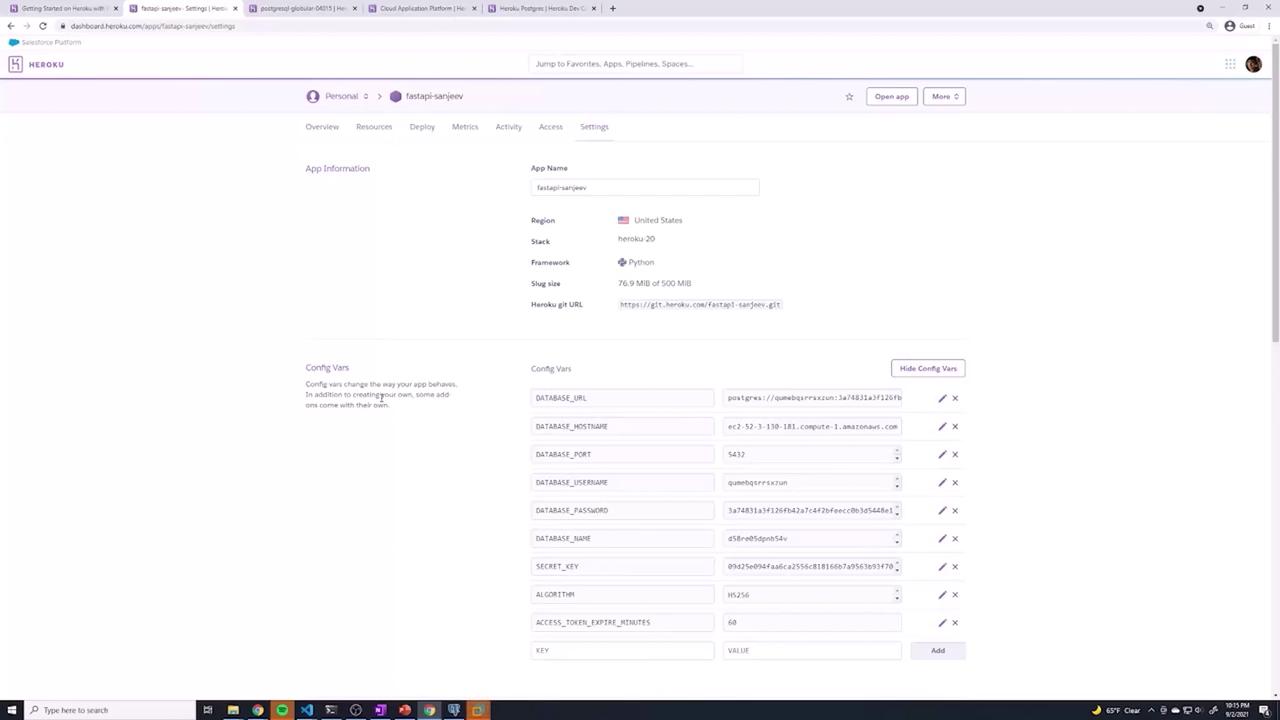1280x720 pixels.
Task: View the Metrics tab
Action: pyautogui.click(x=465, y=127)
